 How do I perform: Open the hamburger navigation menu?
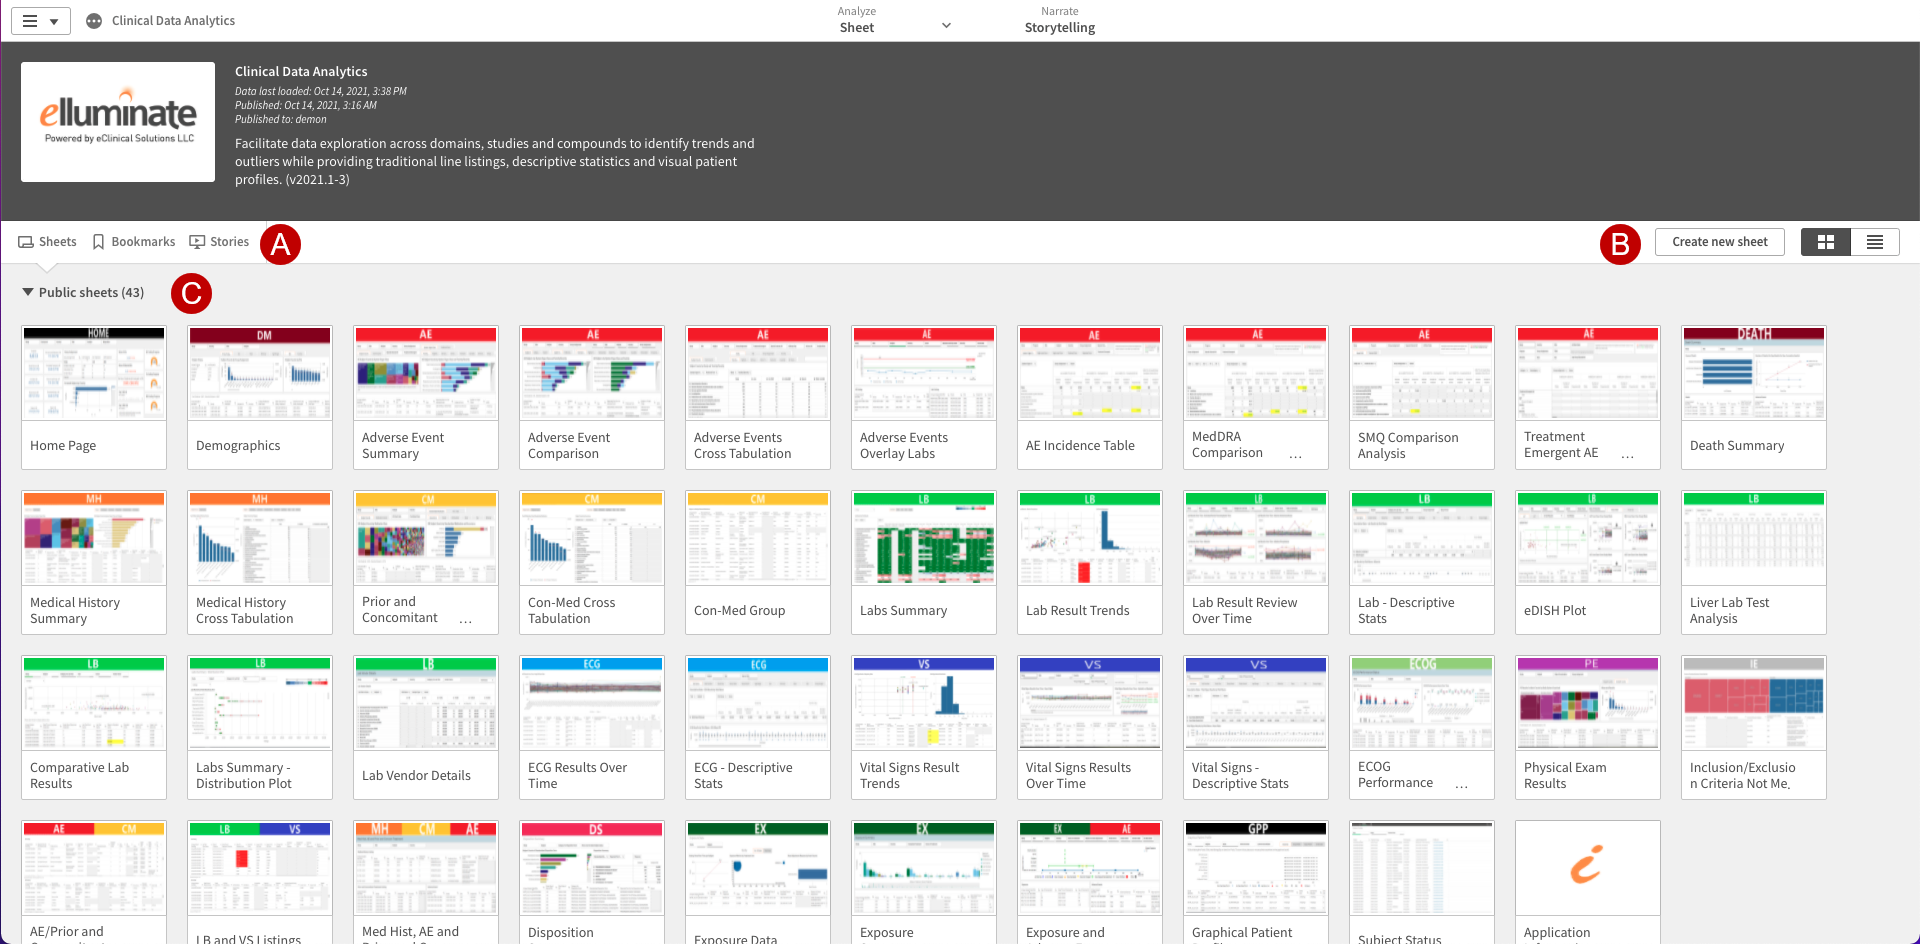click(x=40, y=21)
